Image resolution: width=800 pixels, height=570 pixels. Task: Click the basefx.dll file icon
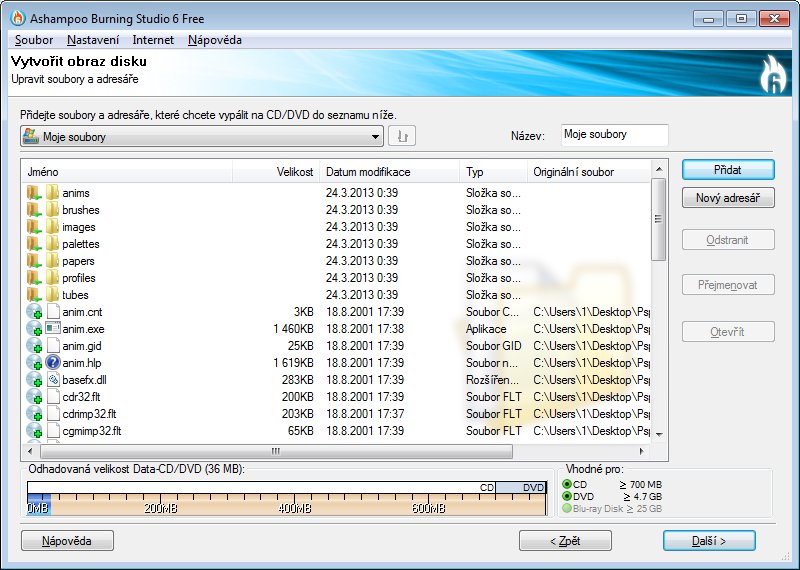pos(53,379)
